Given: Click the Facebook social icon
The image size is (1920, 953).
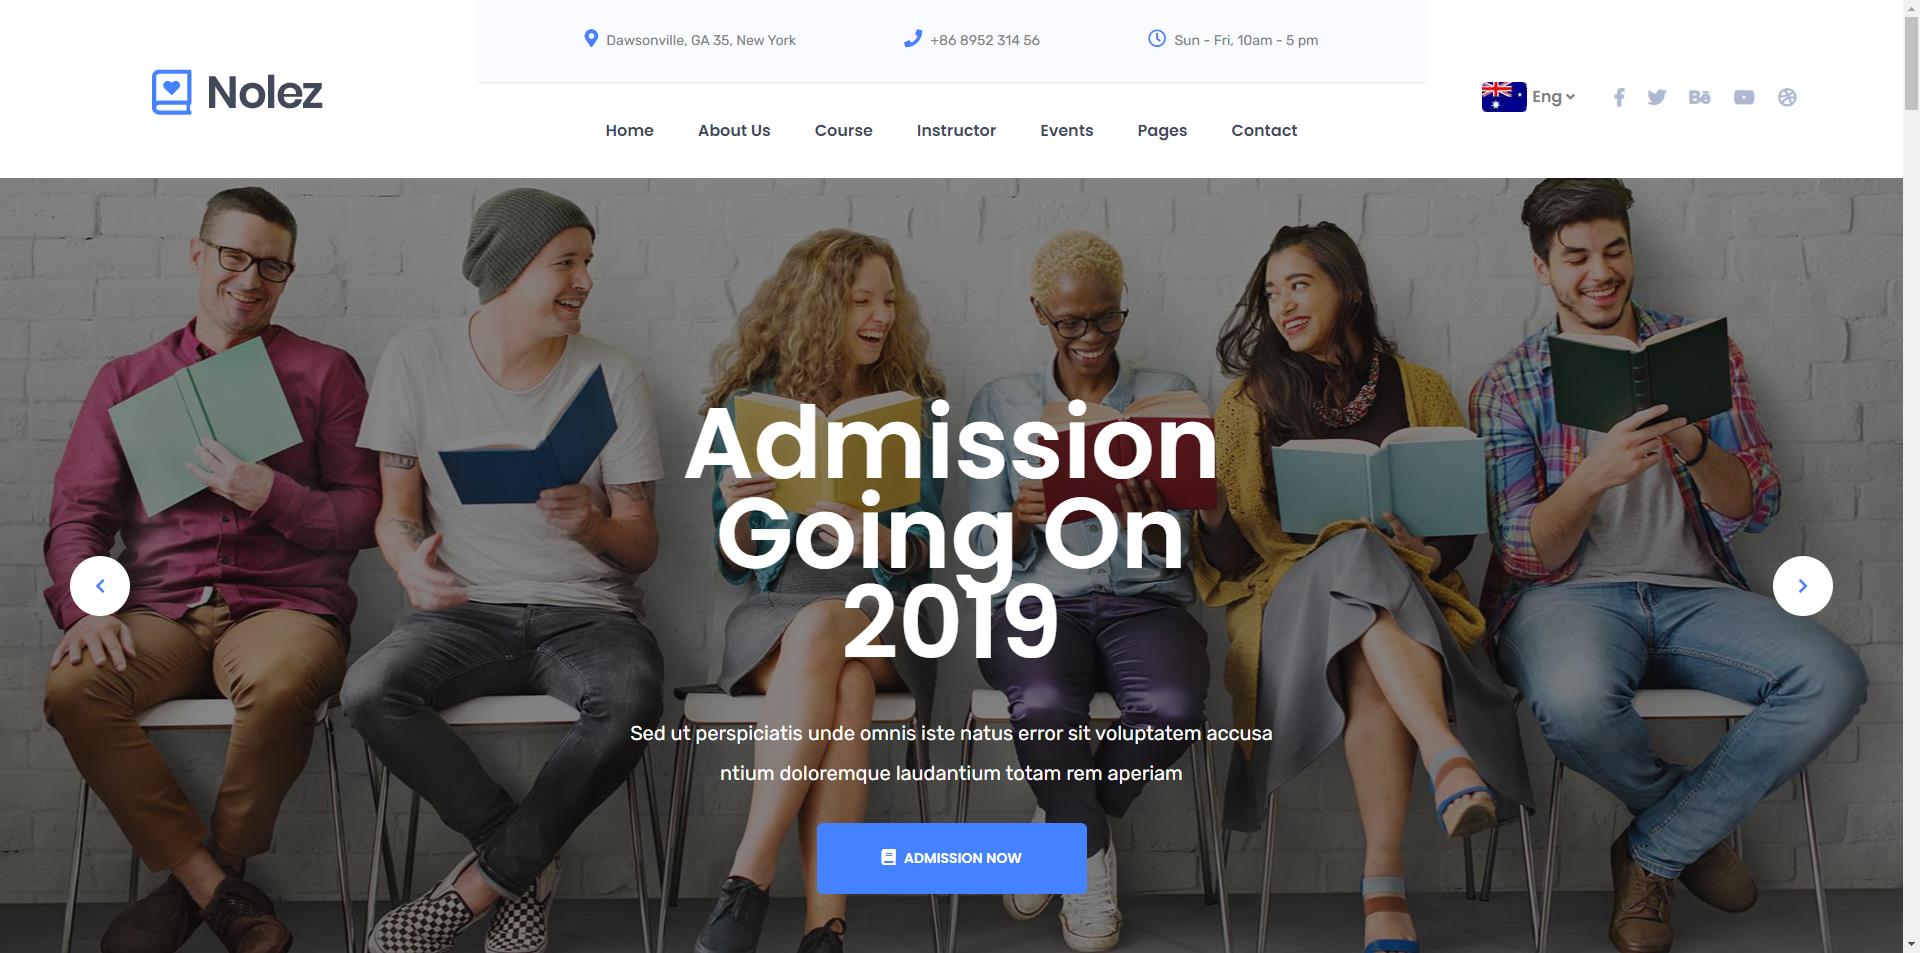Looking at the screenshot, I should (x=1619, y=97).
